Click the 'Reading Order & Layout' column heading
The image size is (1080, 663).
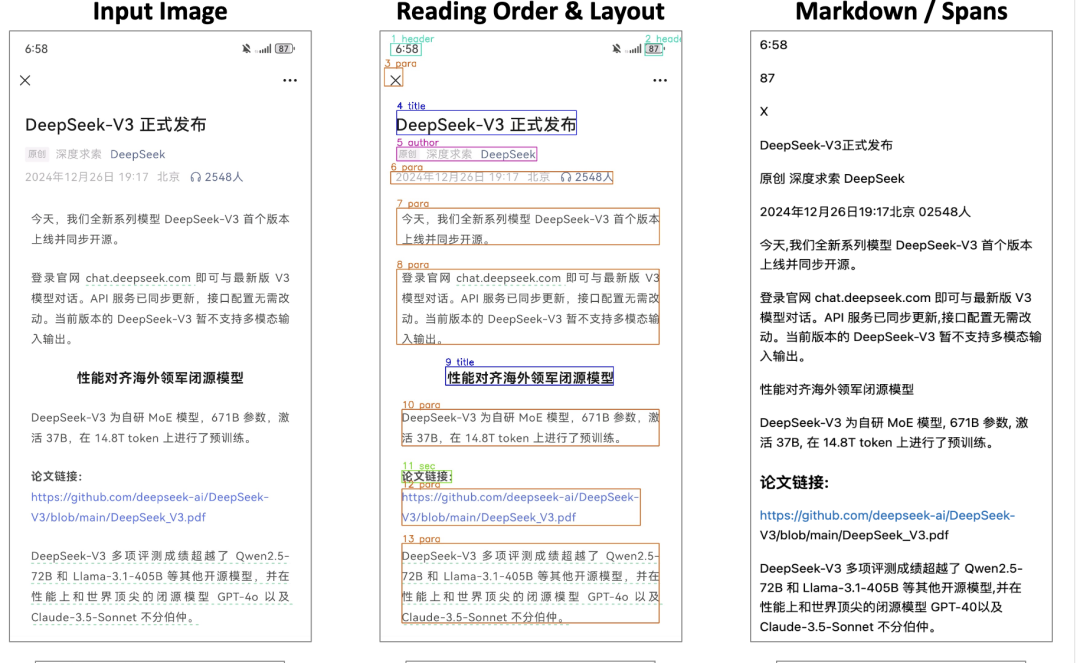tap(530, 12)
